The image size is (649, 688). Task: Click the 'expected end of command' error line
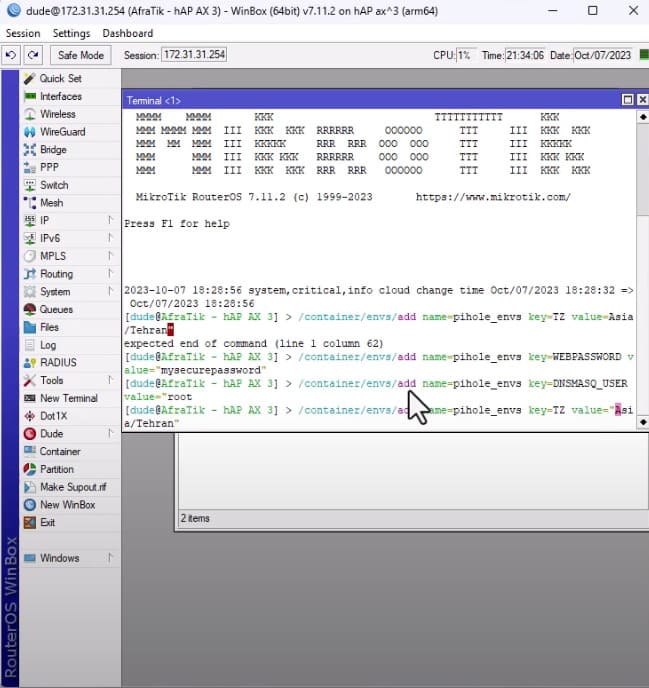[x=254, y=344]
